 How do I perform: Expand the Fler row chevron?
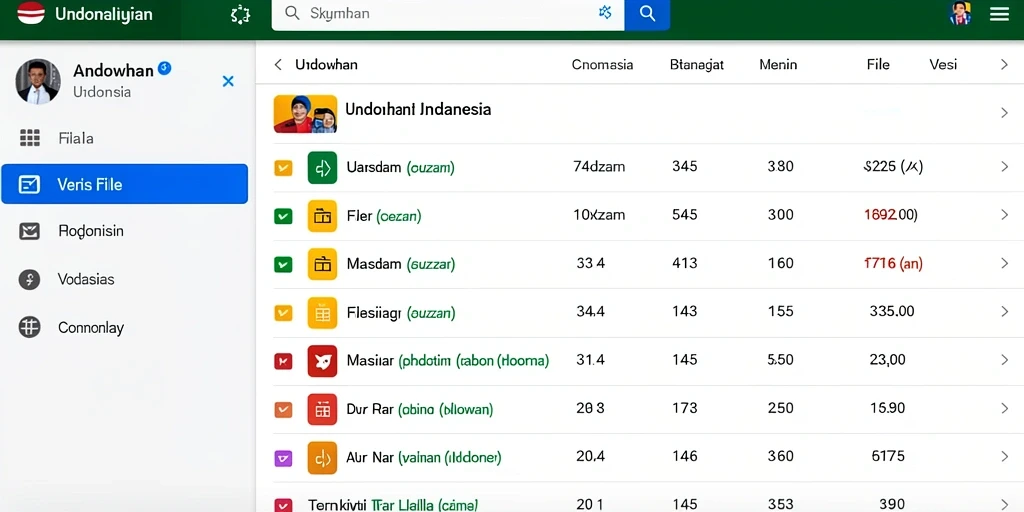click(1004, 215)
